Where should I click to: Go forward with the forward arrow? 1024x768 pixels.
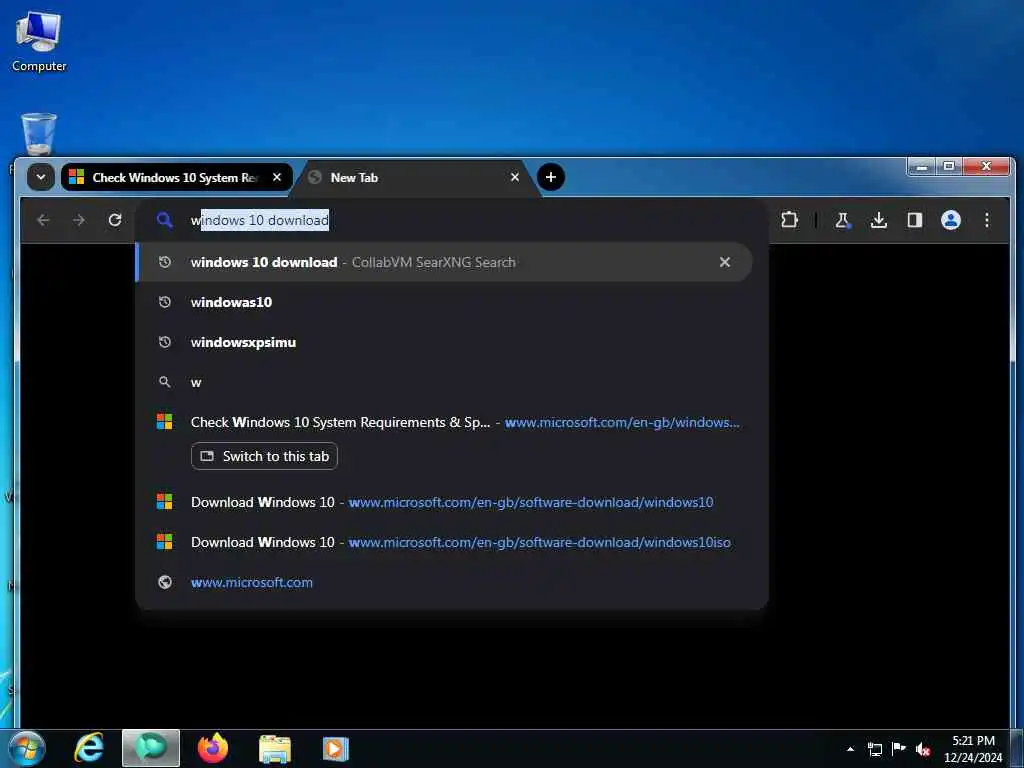coord(79,220)
